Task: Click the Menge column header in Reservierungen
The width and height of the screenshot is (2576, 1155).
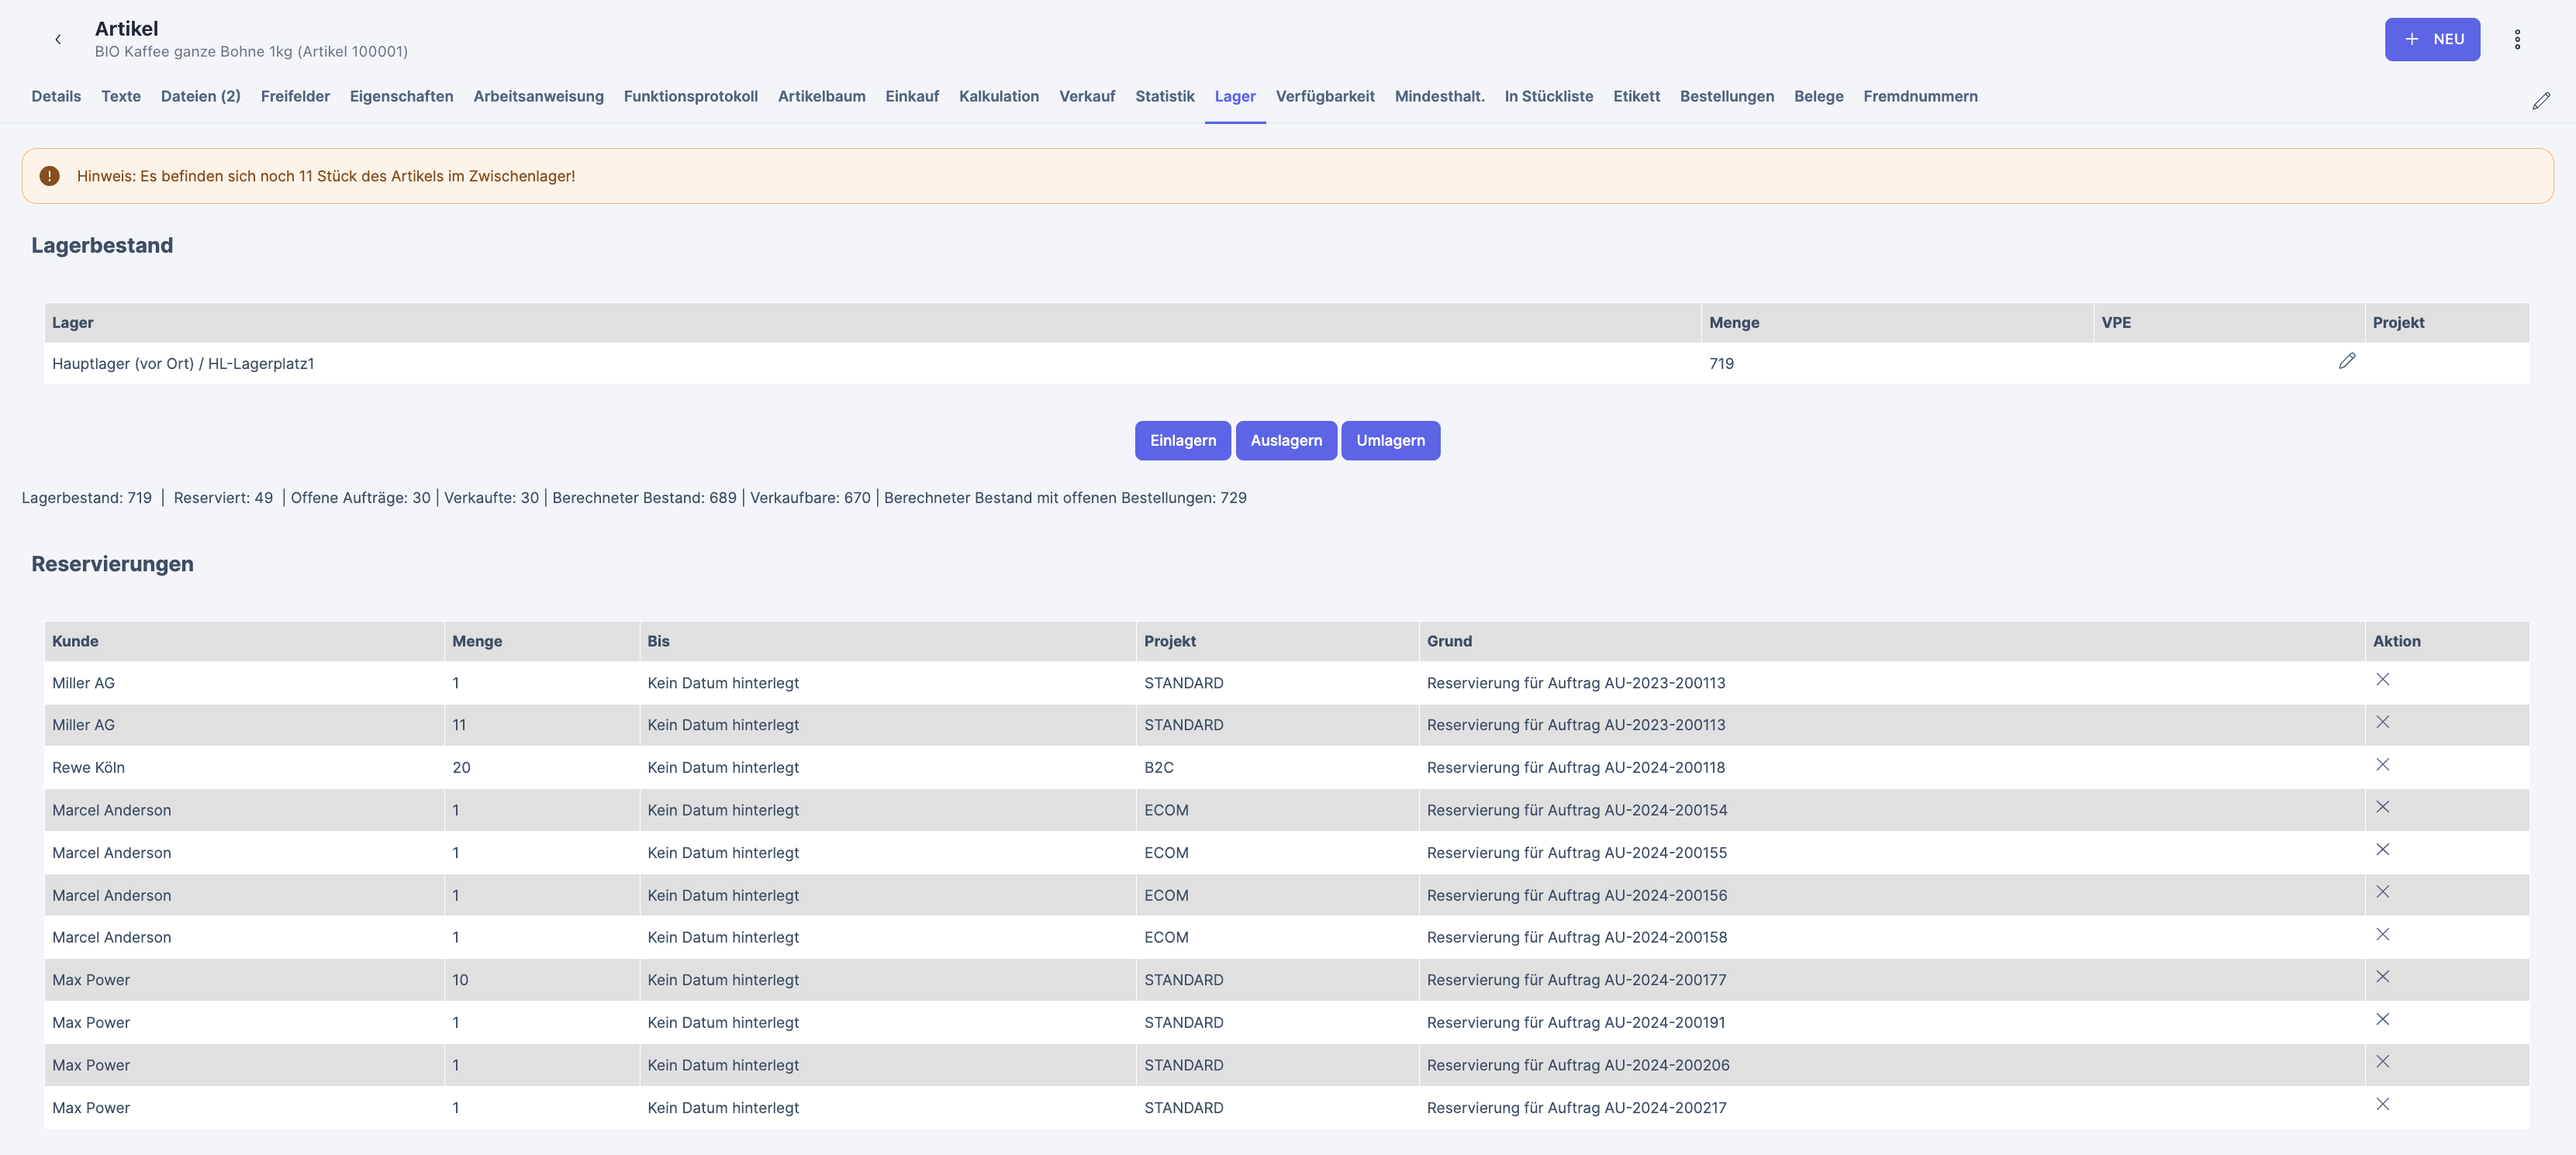Action: pos(477,641)
